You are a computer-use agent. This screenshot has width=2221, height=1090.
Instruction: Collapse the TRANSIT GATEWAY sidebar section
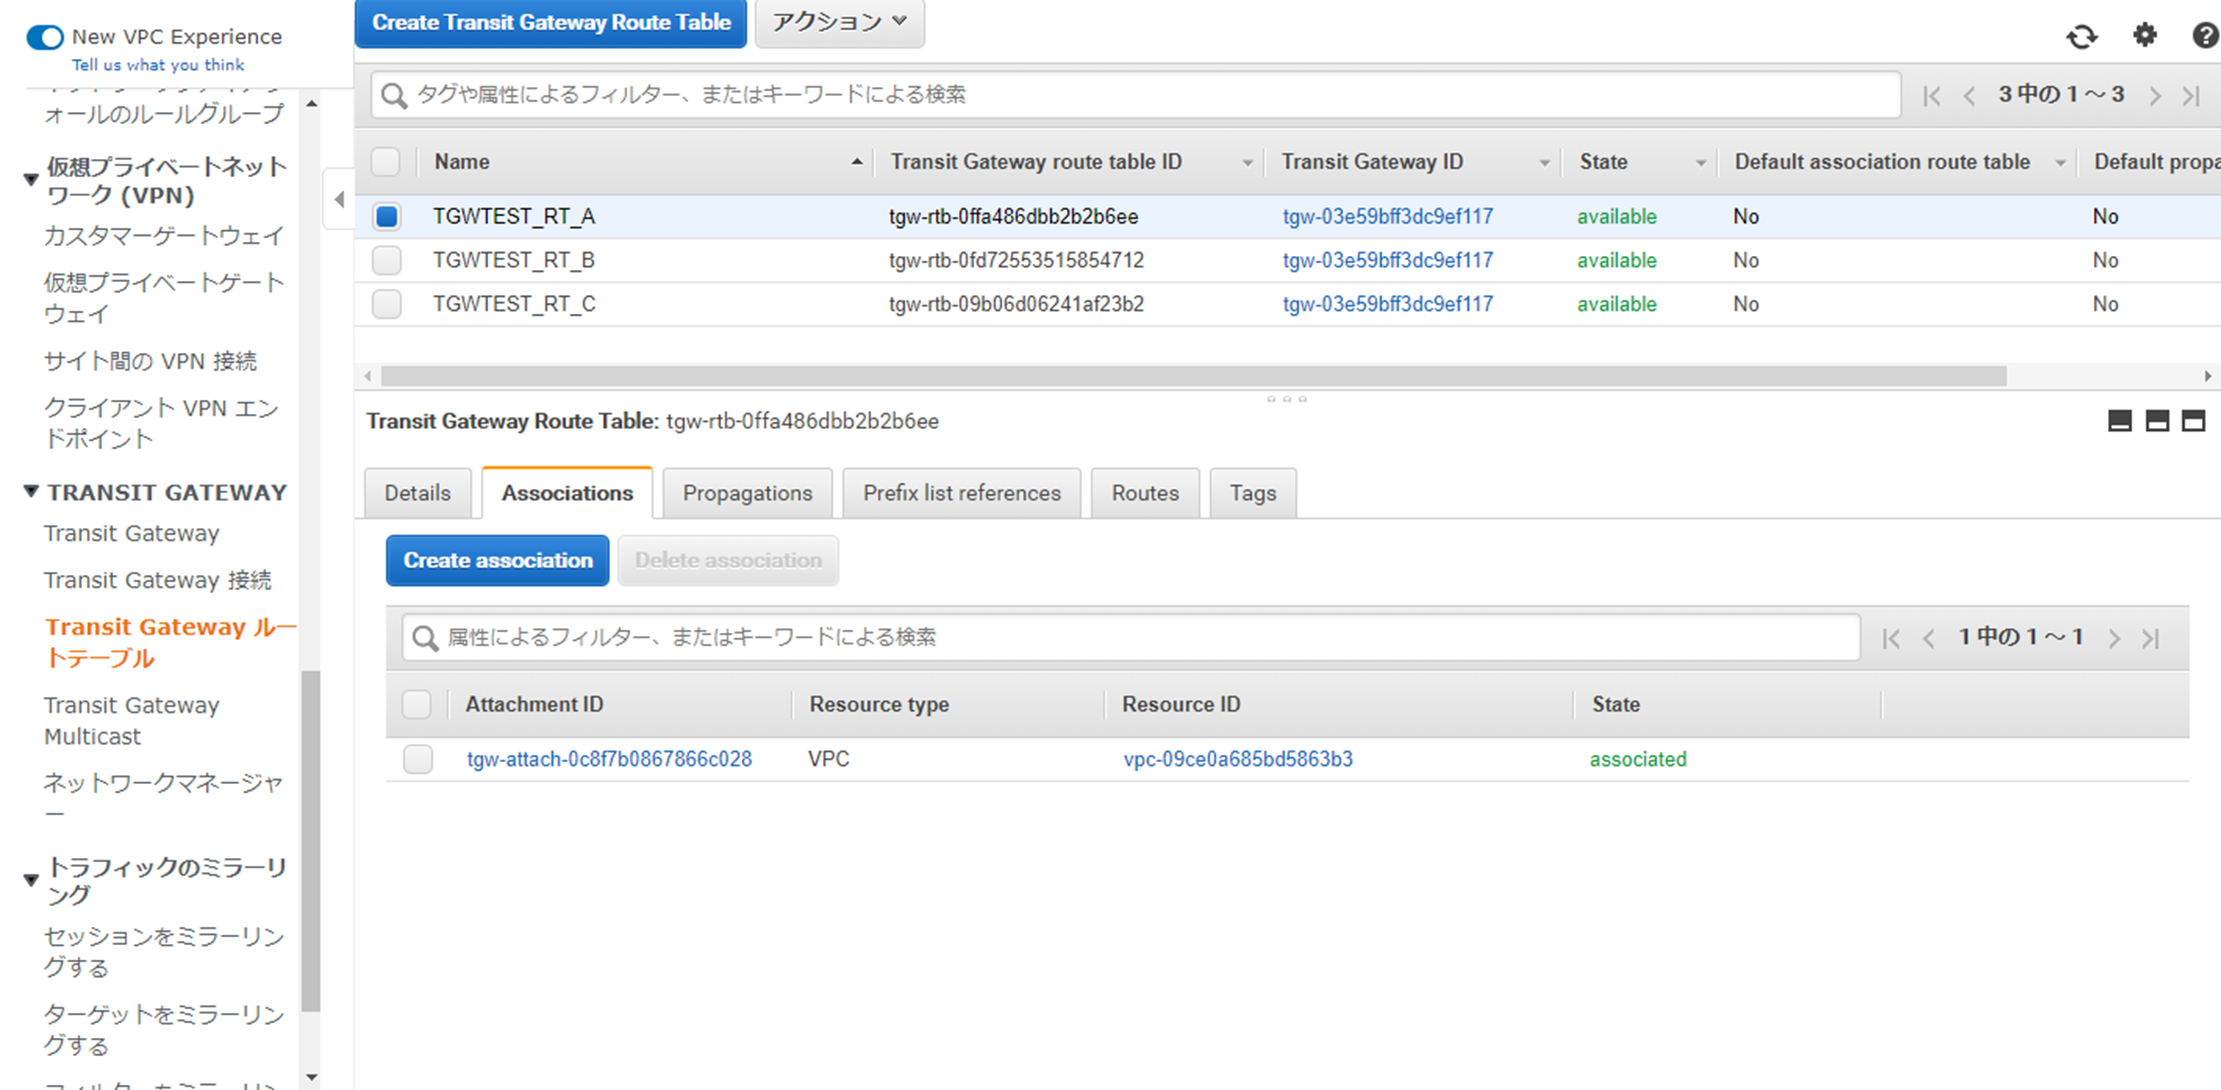(x=31, y=491)
